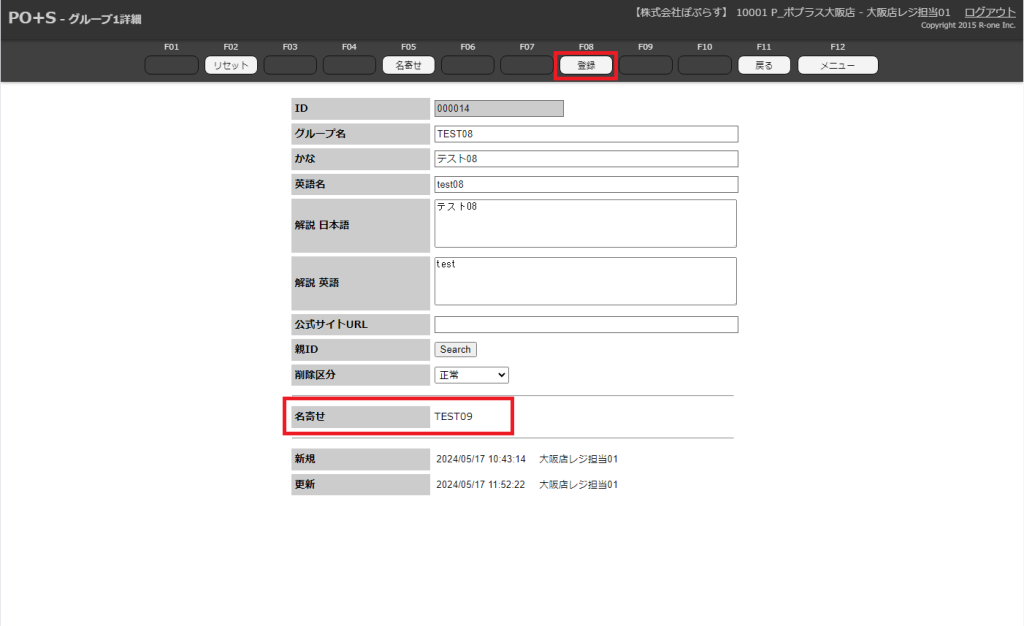Select the 解説 日本語 text area
Viewport: 1024px width, 626px height.
pos(585,223)
